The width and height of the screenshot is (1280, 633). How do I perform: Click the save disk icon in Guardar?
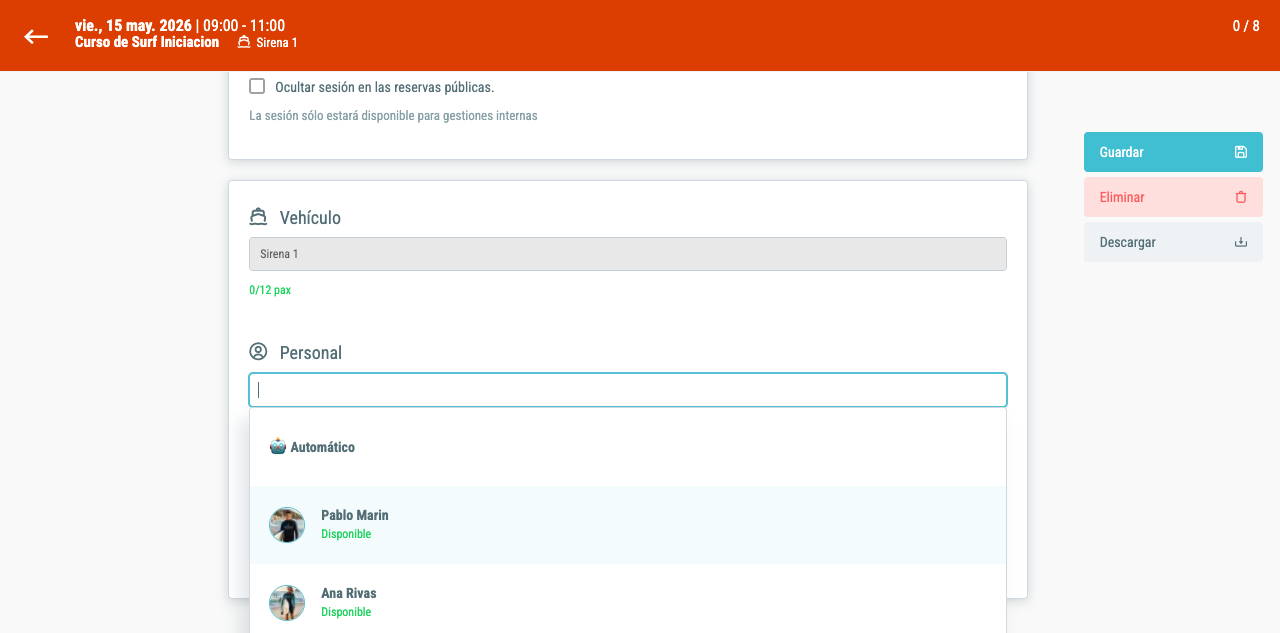click(1241, 152)
